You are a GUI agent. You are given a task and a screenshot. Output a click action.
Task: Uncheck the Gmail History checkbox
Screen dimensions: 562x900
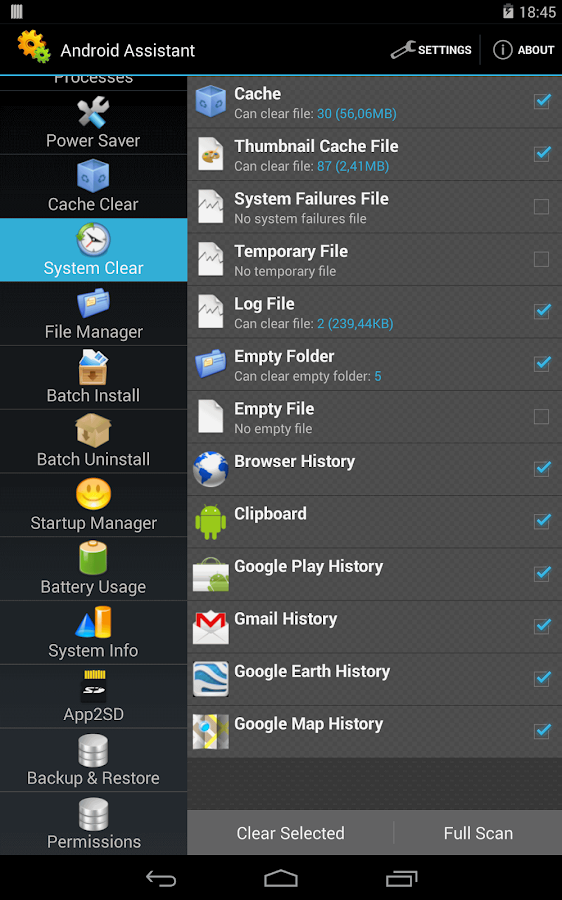542,627
